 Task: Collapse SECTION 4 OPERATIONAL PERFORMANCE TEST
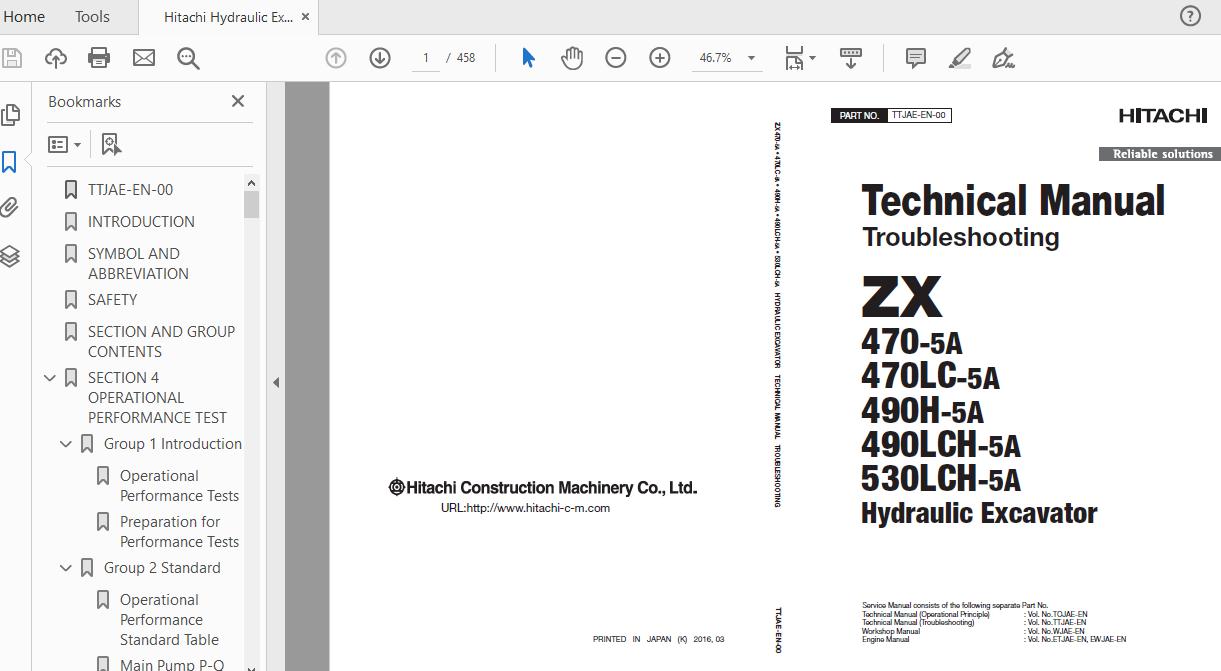coord(50,378)
